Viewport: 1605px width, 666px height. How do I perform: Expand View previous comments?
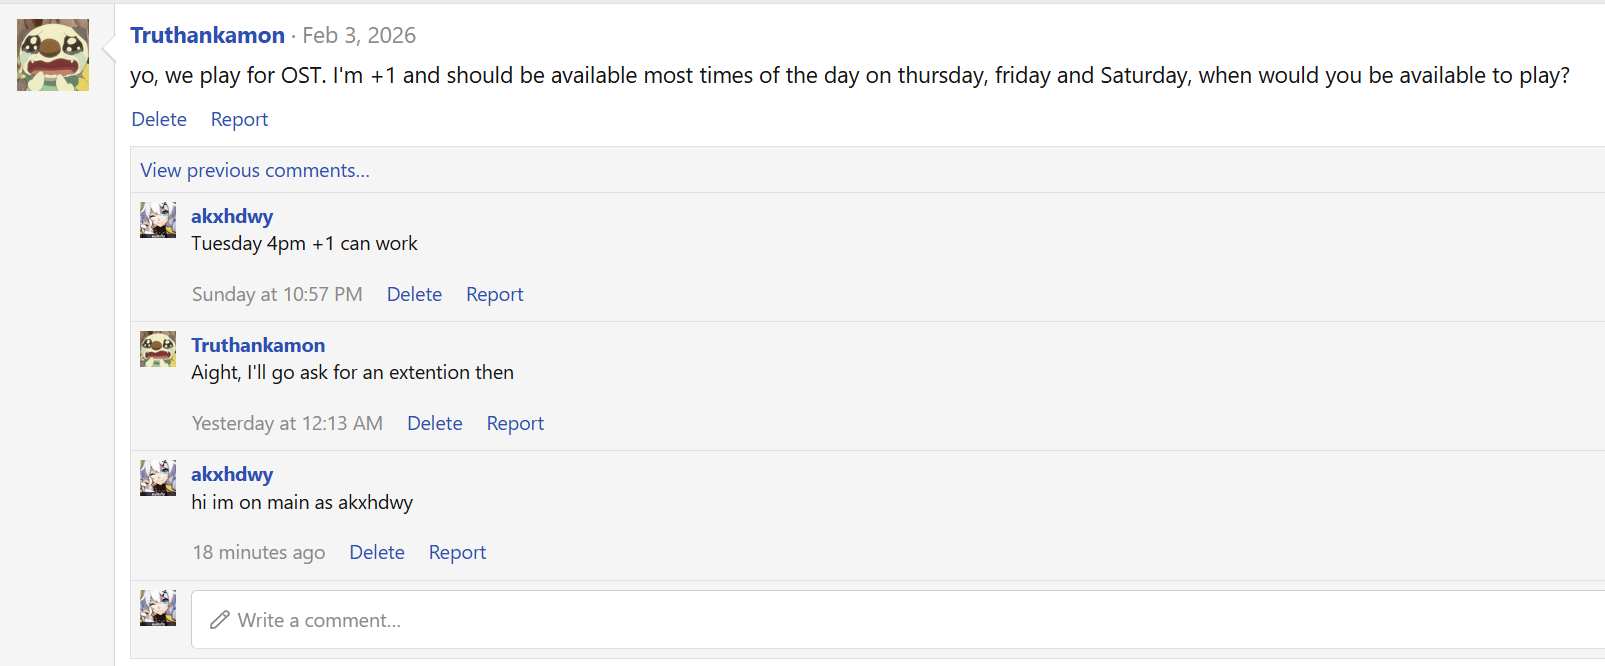pyautogui.click(x=255, y=170)
